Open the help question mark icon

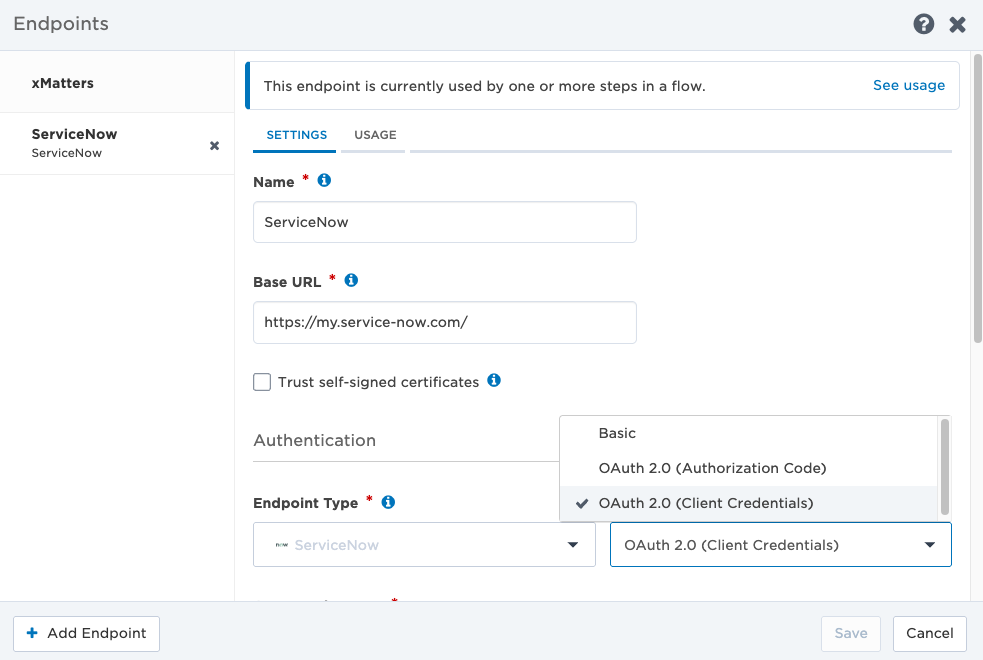(x=923, y=24)
